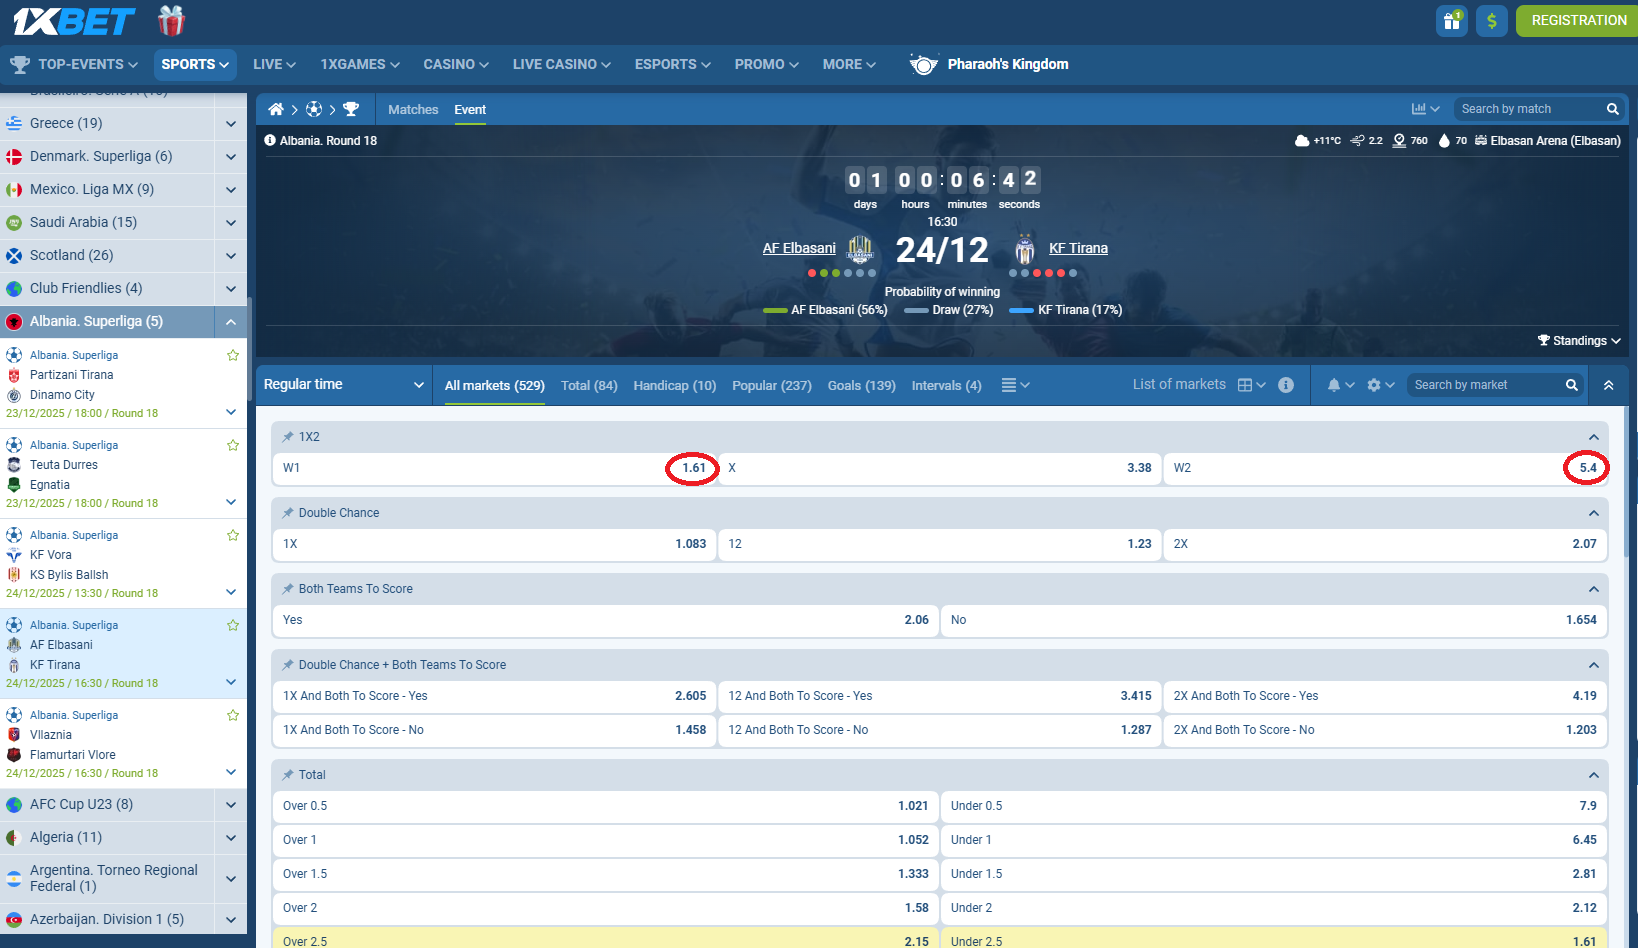Open the KF Tirana team page link
This screenshot has height=948, width=1638.
tap(1079, 248)
